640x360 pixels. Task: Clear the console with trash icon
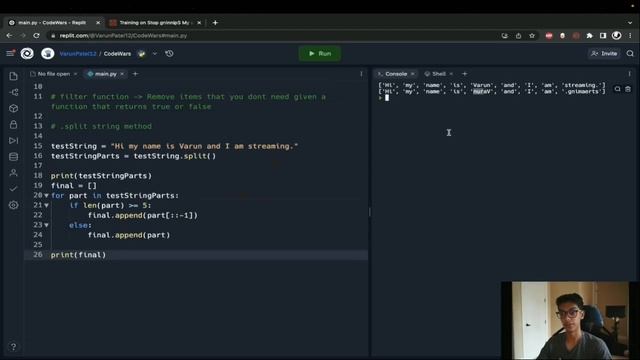(628, 89)
